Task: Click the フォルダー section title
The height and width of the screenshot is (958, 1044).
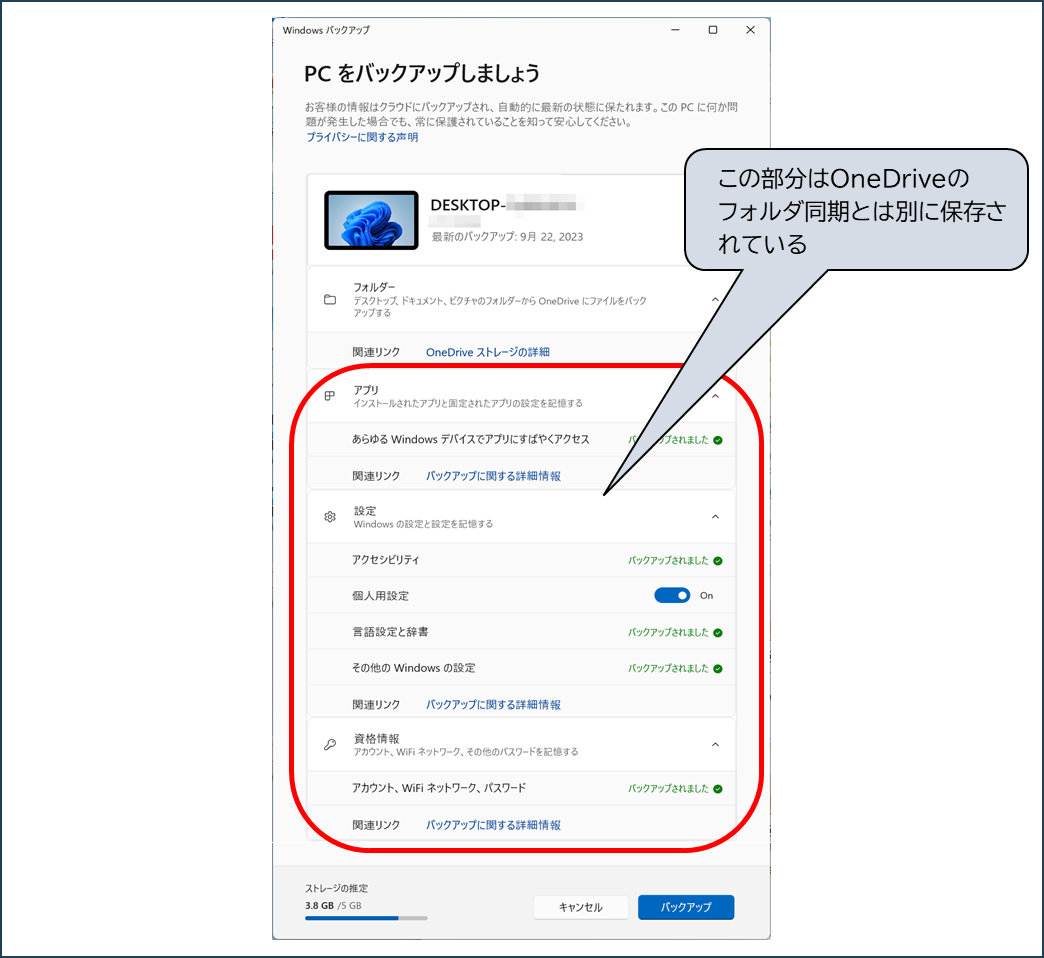Action: click(374, 287)
